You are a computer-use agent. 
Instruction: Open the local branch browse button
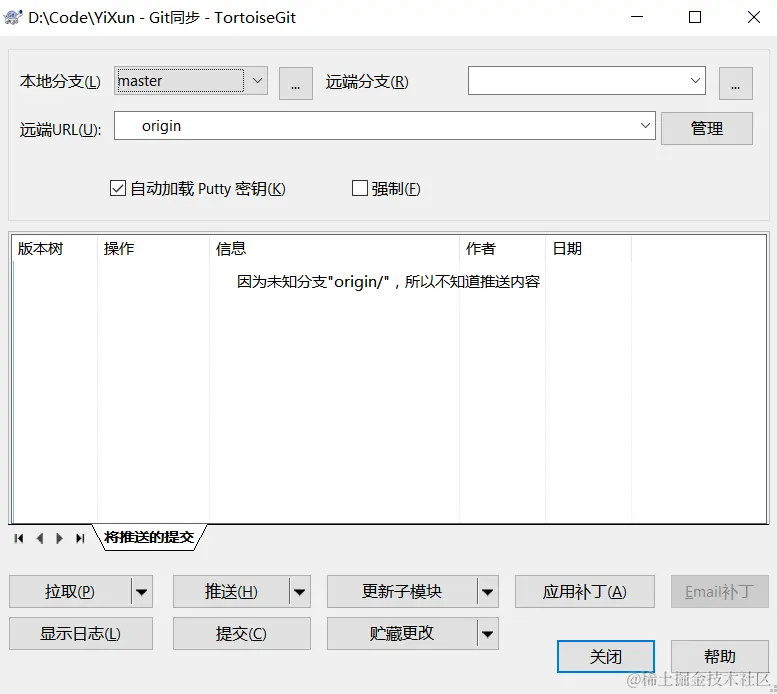tap(296, 83)
